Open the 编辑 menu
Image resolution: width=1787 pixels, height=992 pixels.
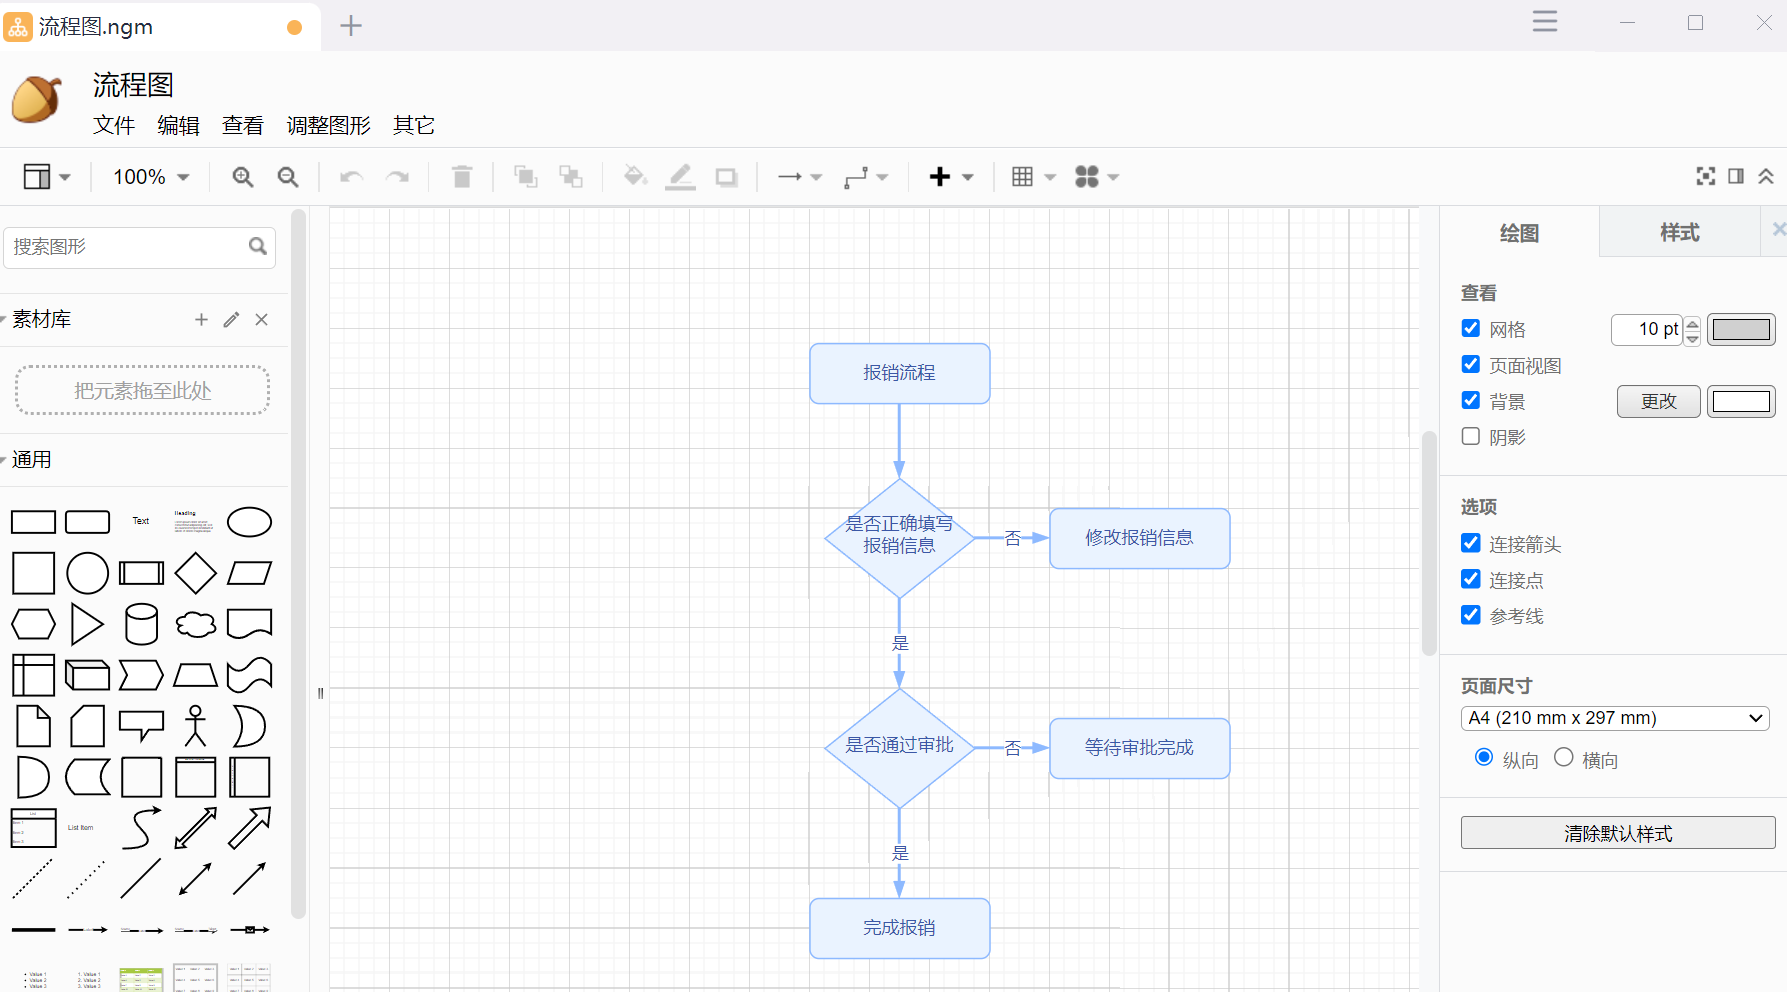coord(179,125)
